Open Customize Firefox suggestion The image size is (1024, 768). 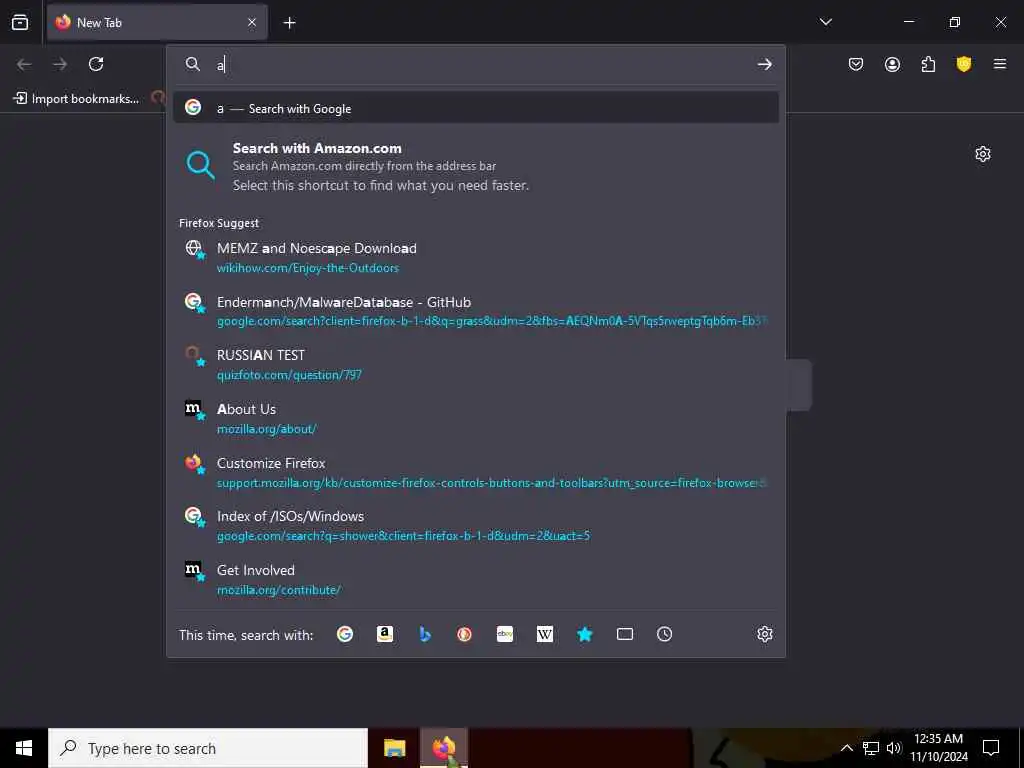click(x=475, y=472)
